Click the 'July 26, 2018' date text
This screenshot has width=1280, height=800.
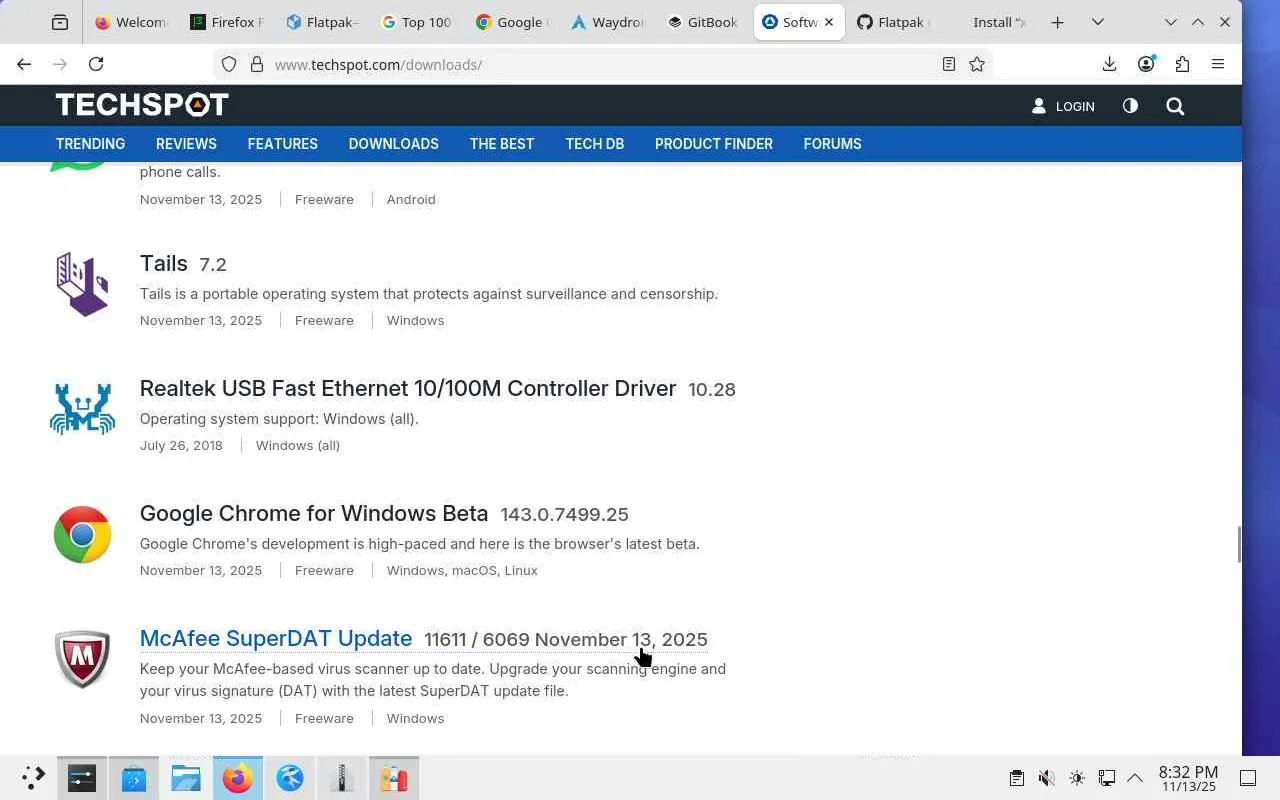click(x=181, y=445)
